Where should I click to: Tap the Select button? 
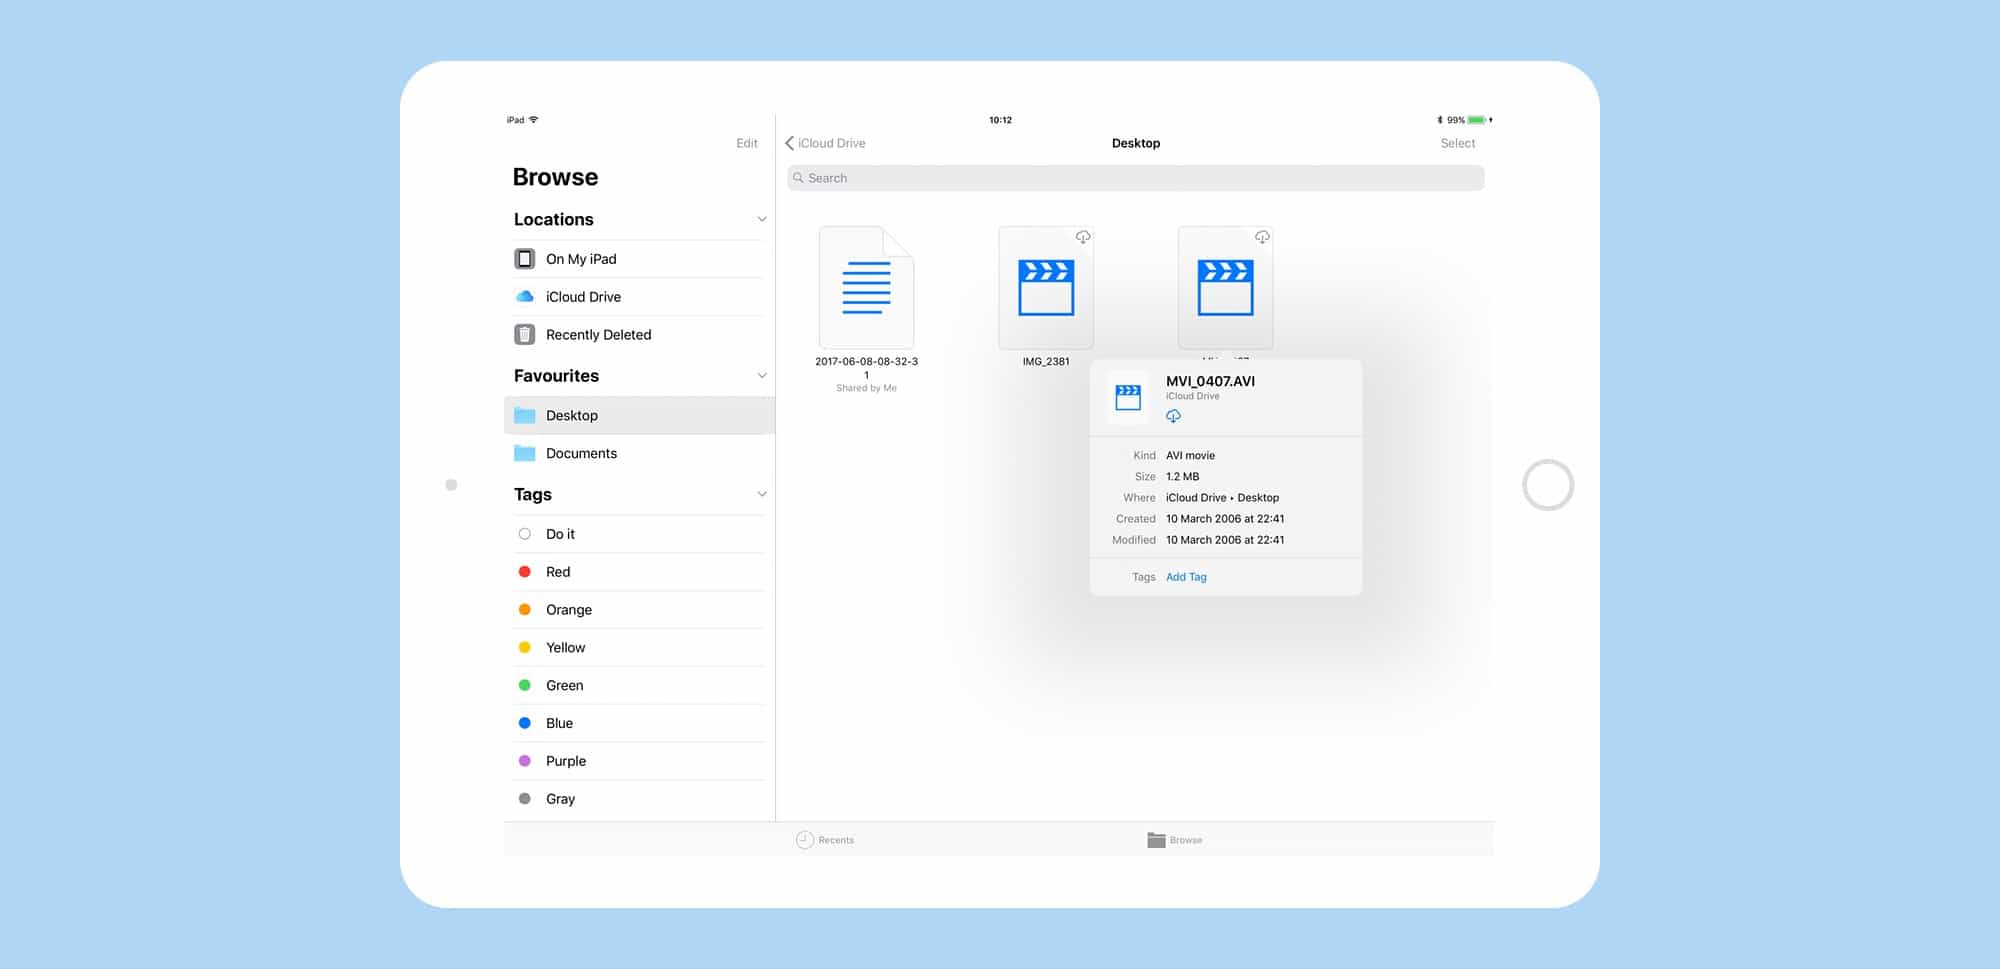pyautogui.click(x=1457, y=143)
